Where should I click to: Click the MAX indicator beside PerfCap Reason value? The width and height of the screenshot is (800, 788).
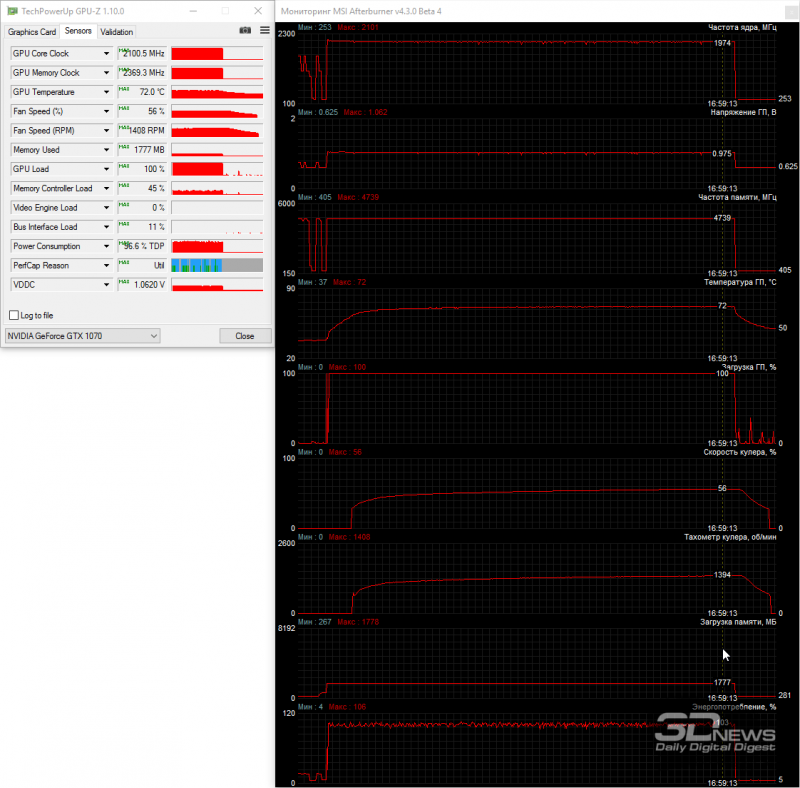(124, 263)
